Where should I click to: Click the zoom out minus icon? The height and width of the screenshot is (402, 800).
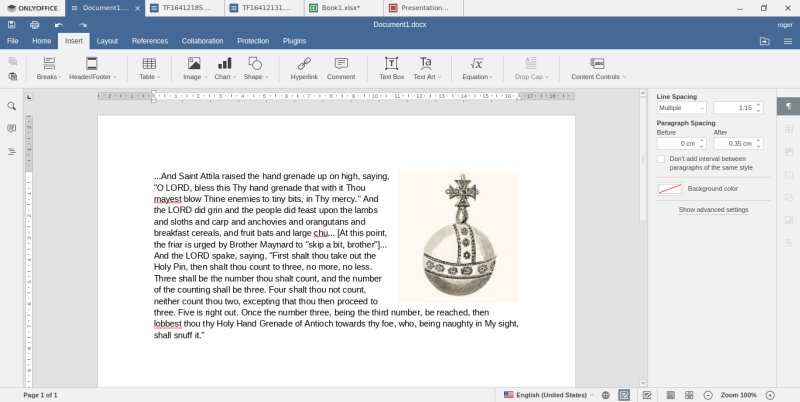tap(708, 395)
